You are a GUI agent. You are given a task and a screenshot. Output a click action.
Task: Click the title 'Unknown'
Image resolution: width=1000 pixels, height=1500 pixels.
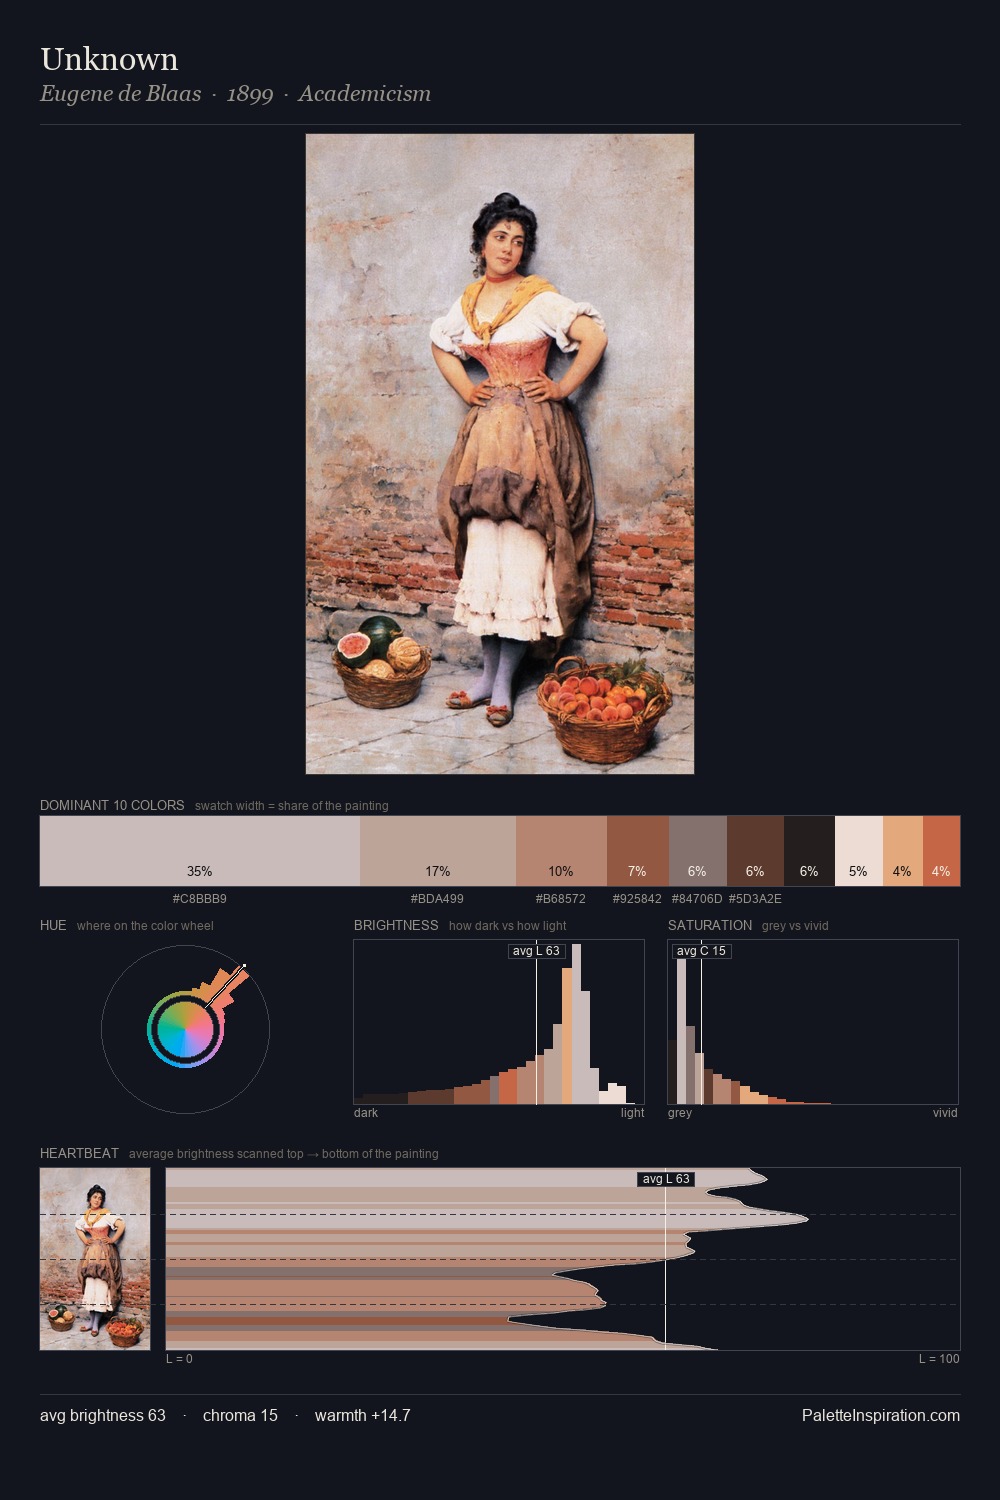point(109,59)
